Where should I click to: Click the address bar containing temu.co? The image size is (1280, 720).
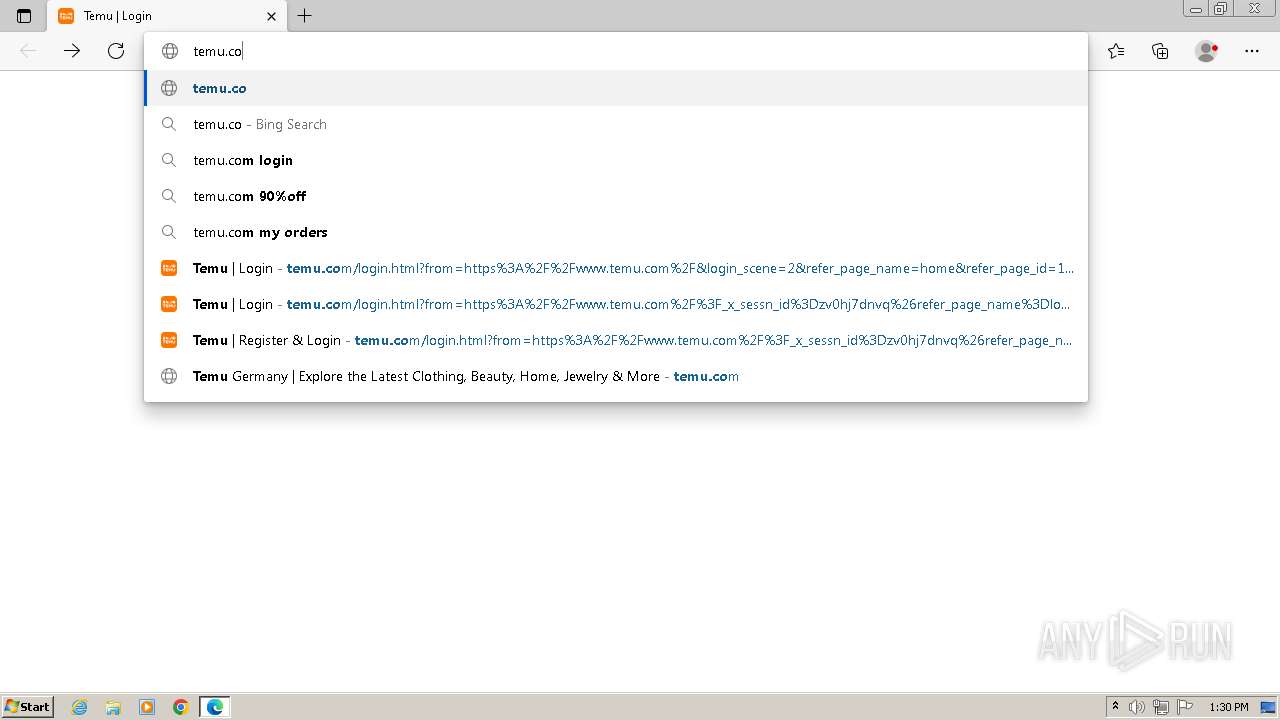[615, 51]
